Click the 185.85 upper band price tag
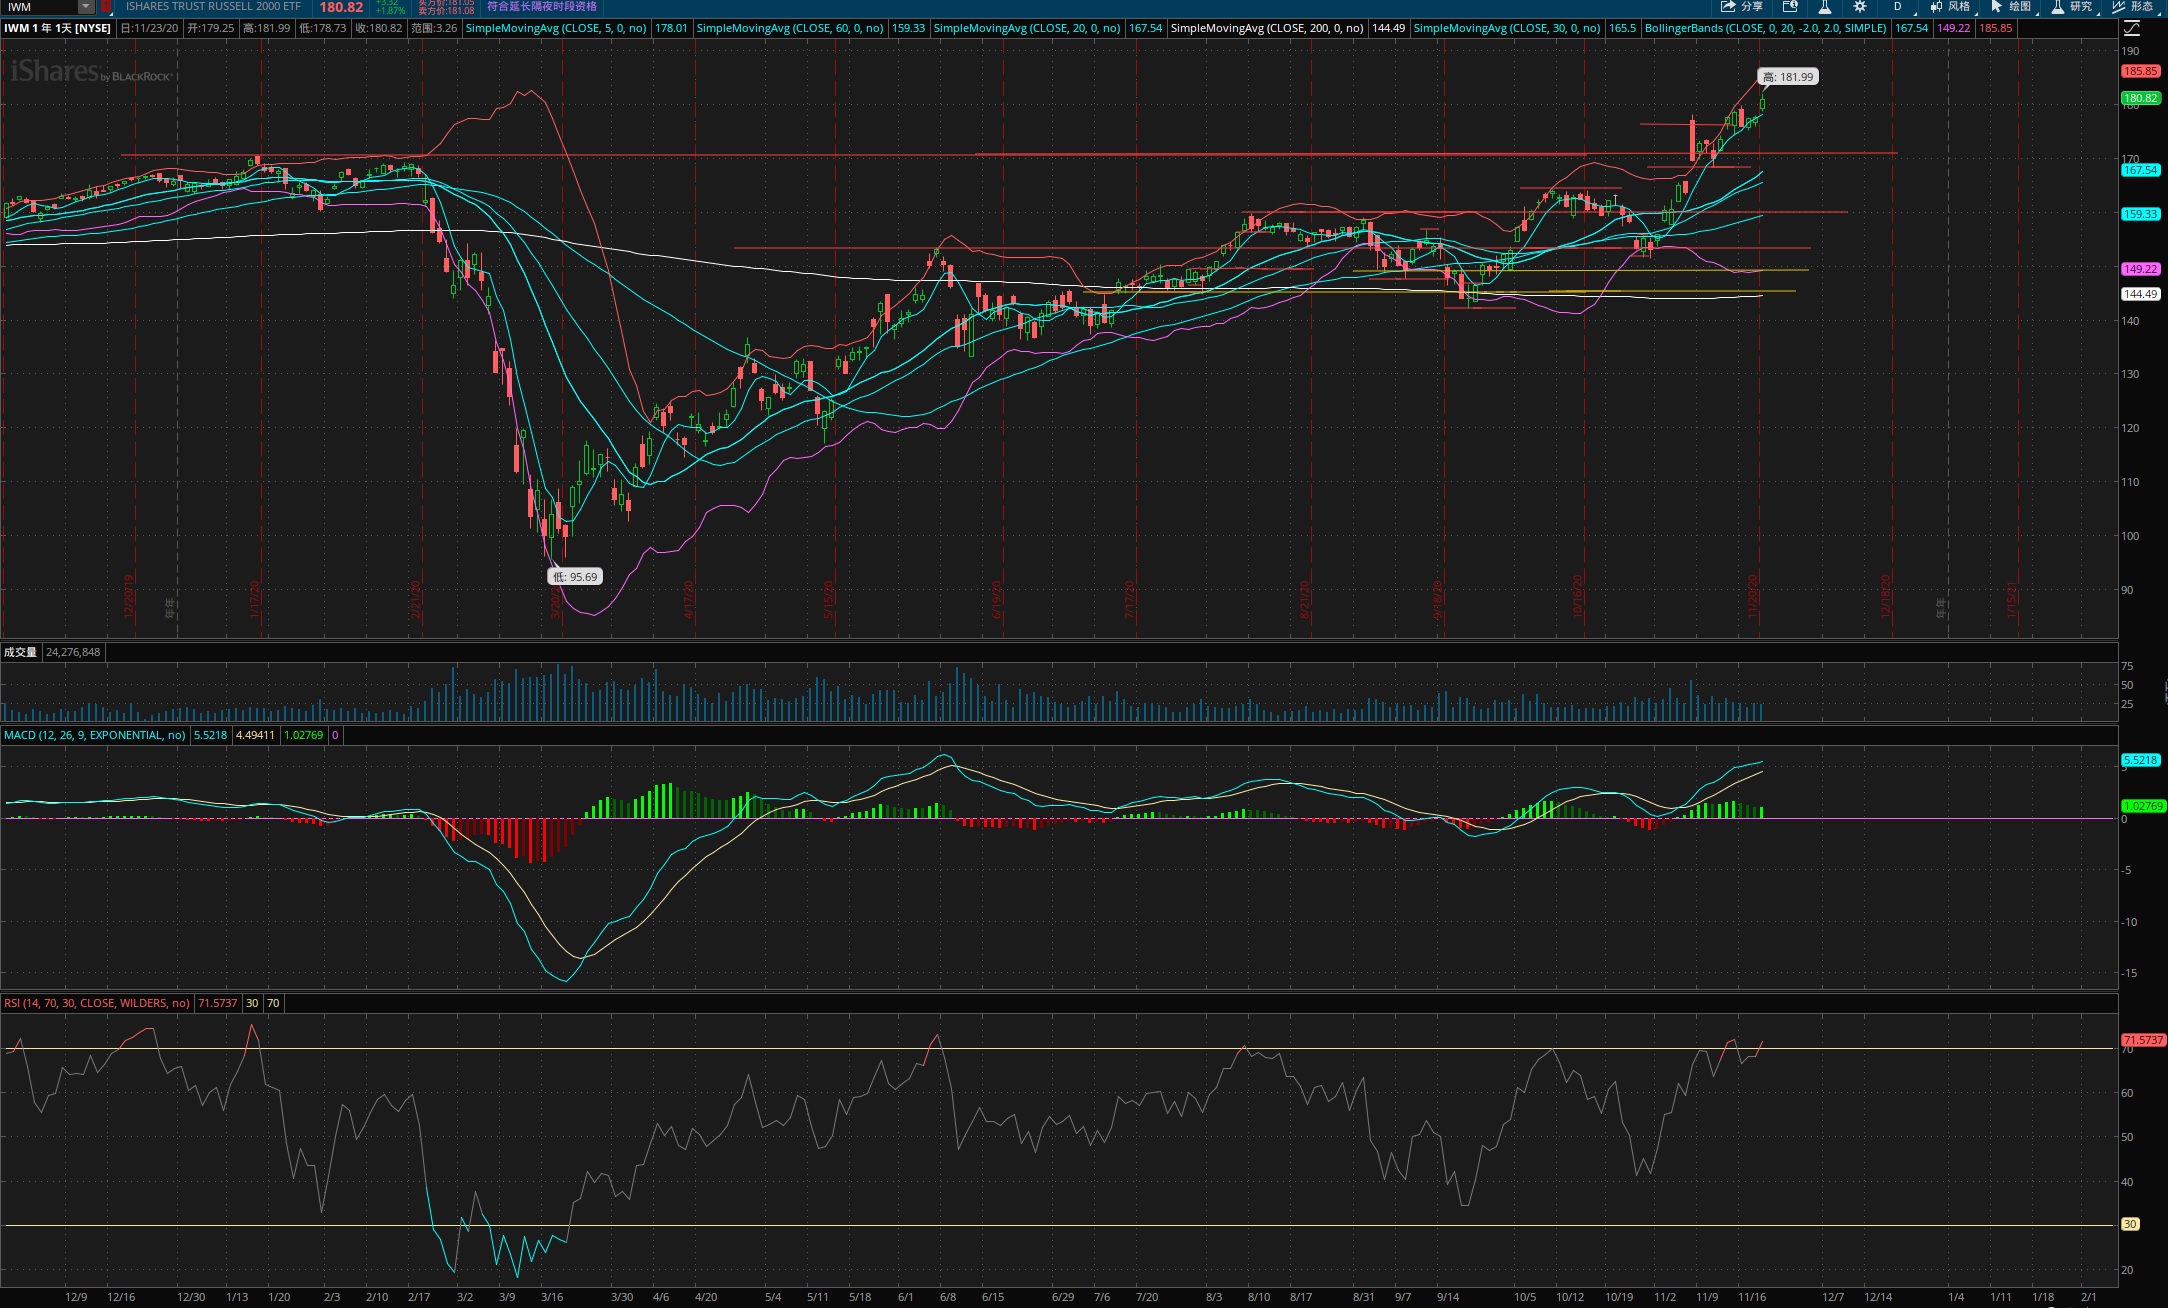Screen dimensions: 2168x1308 tap(2141, 71)
